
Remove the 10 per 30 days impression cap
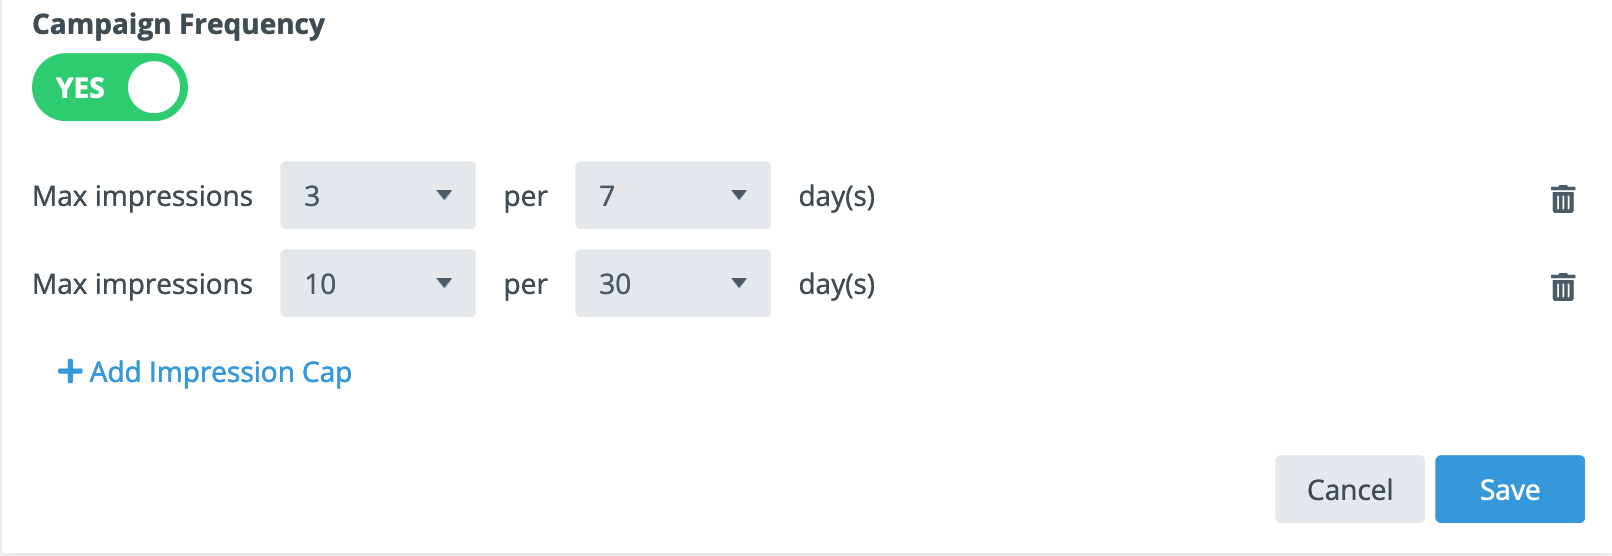tap(1563, 287)
